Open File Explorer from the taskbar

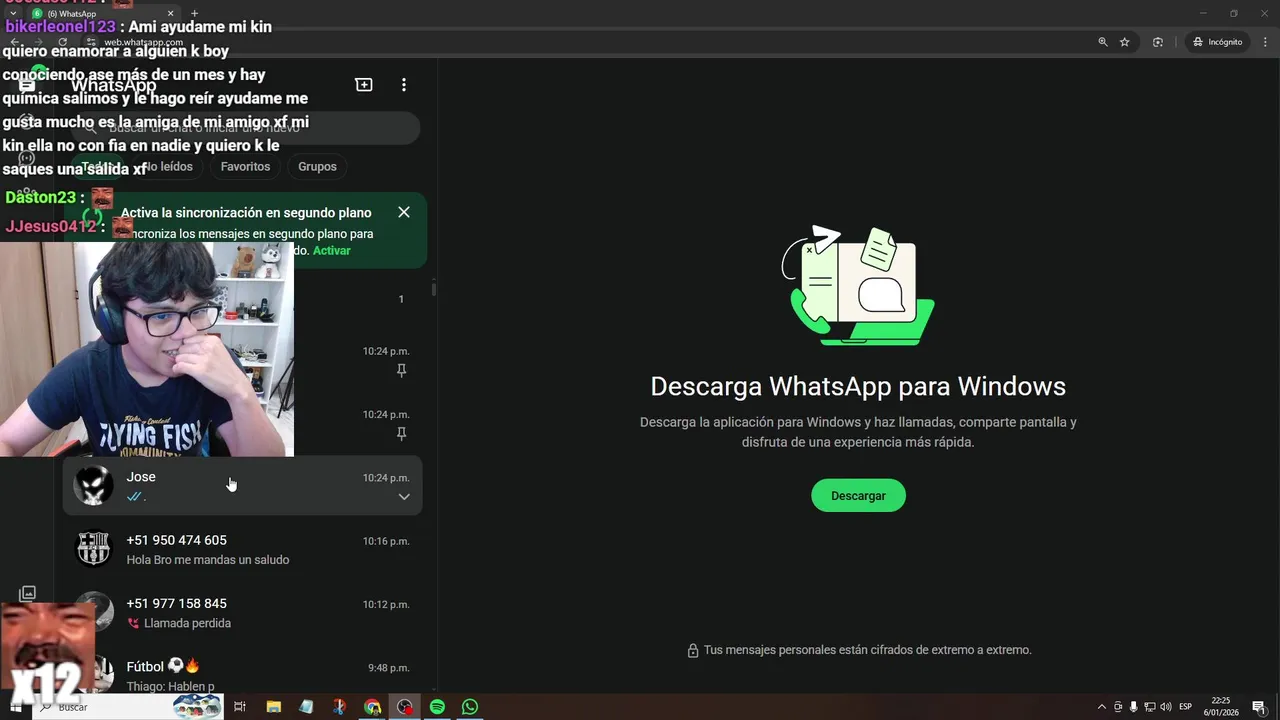pos(273,707)
